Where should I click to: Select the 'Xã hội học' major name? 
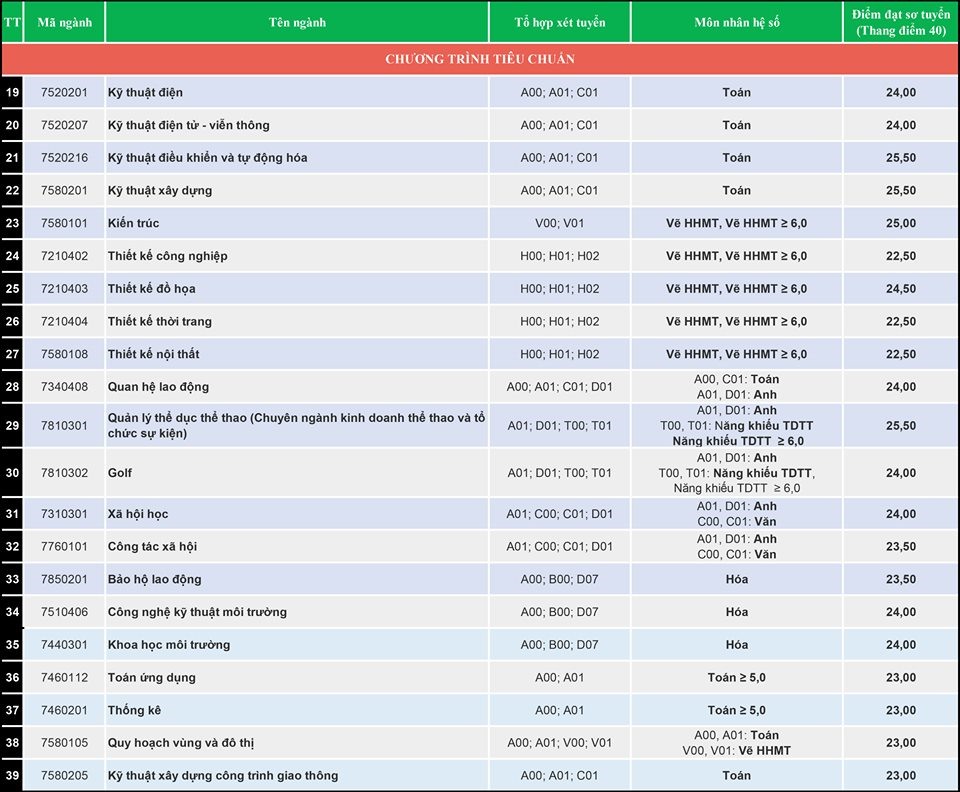pyautogui.click(x=138, y=514)
